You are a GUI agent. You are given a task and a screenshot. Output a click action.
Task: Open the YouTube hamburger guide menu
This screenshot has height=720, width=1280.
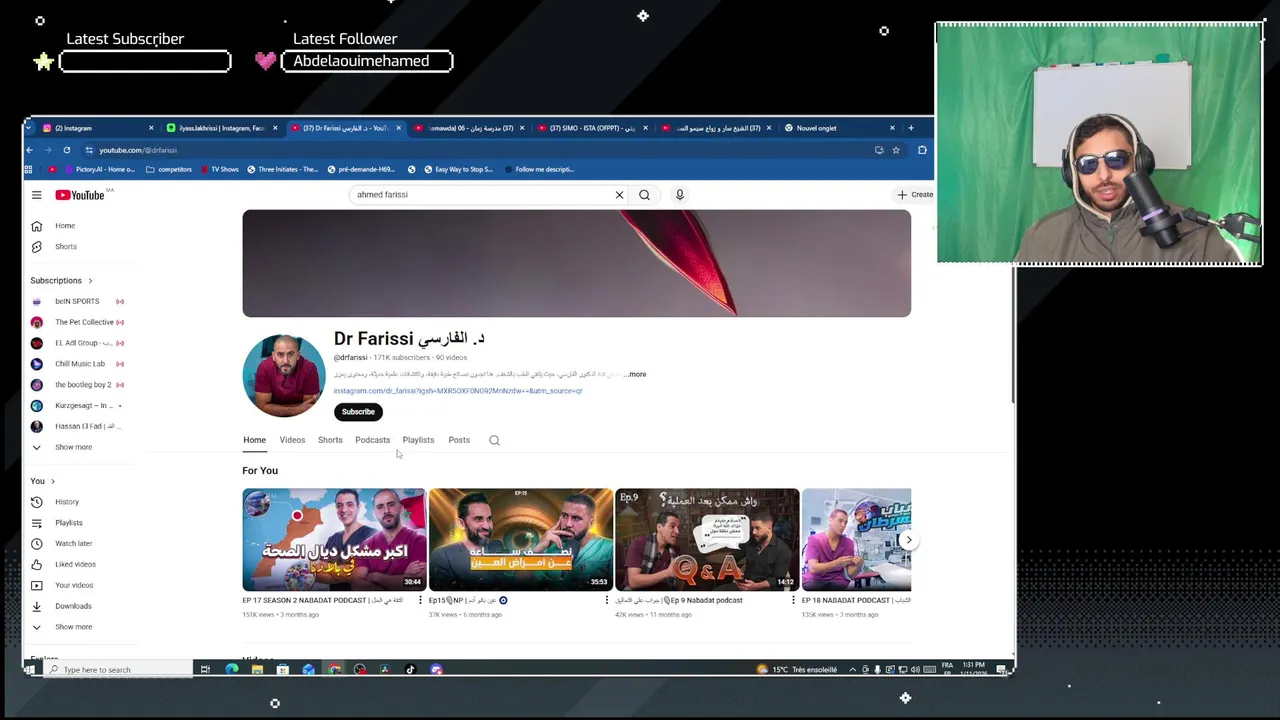point(36,195)
